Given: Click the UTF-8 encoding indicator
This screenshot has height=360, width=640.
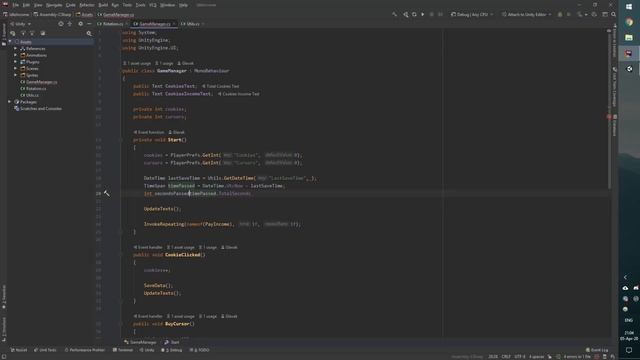Looking at the screenshot, I should pos(520,356).
